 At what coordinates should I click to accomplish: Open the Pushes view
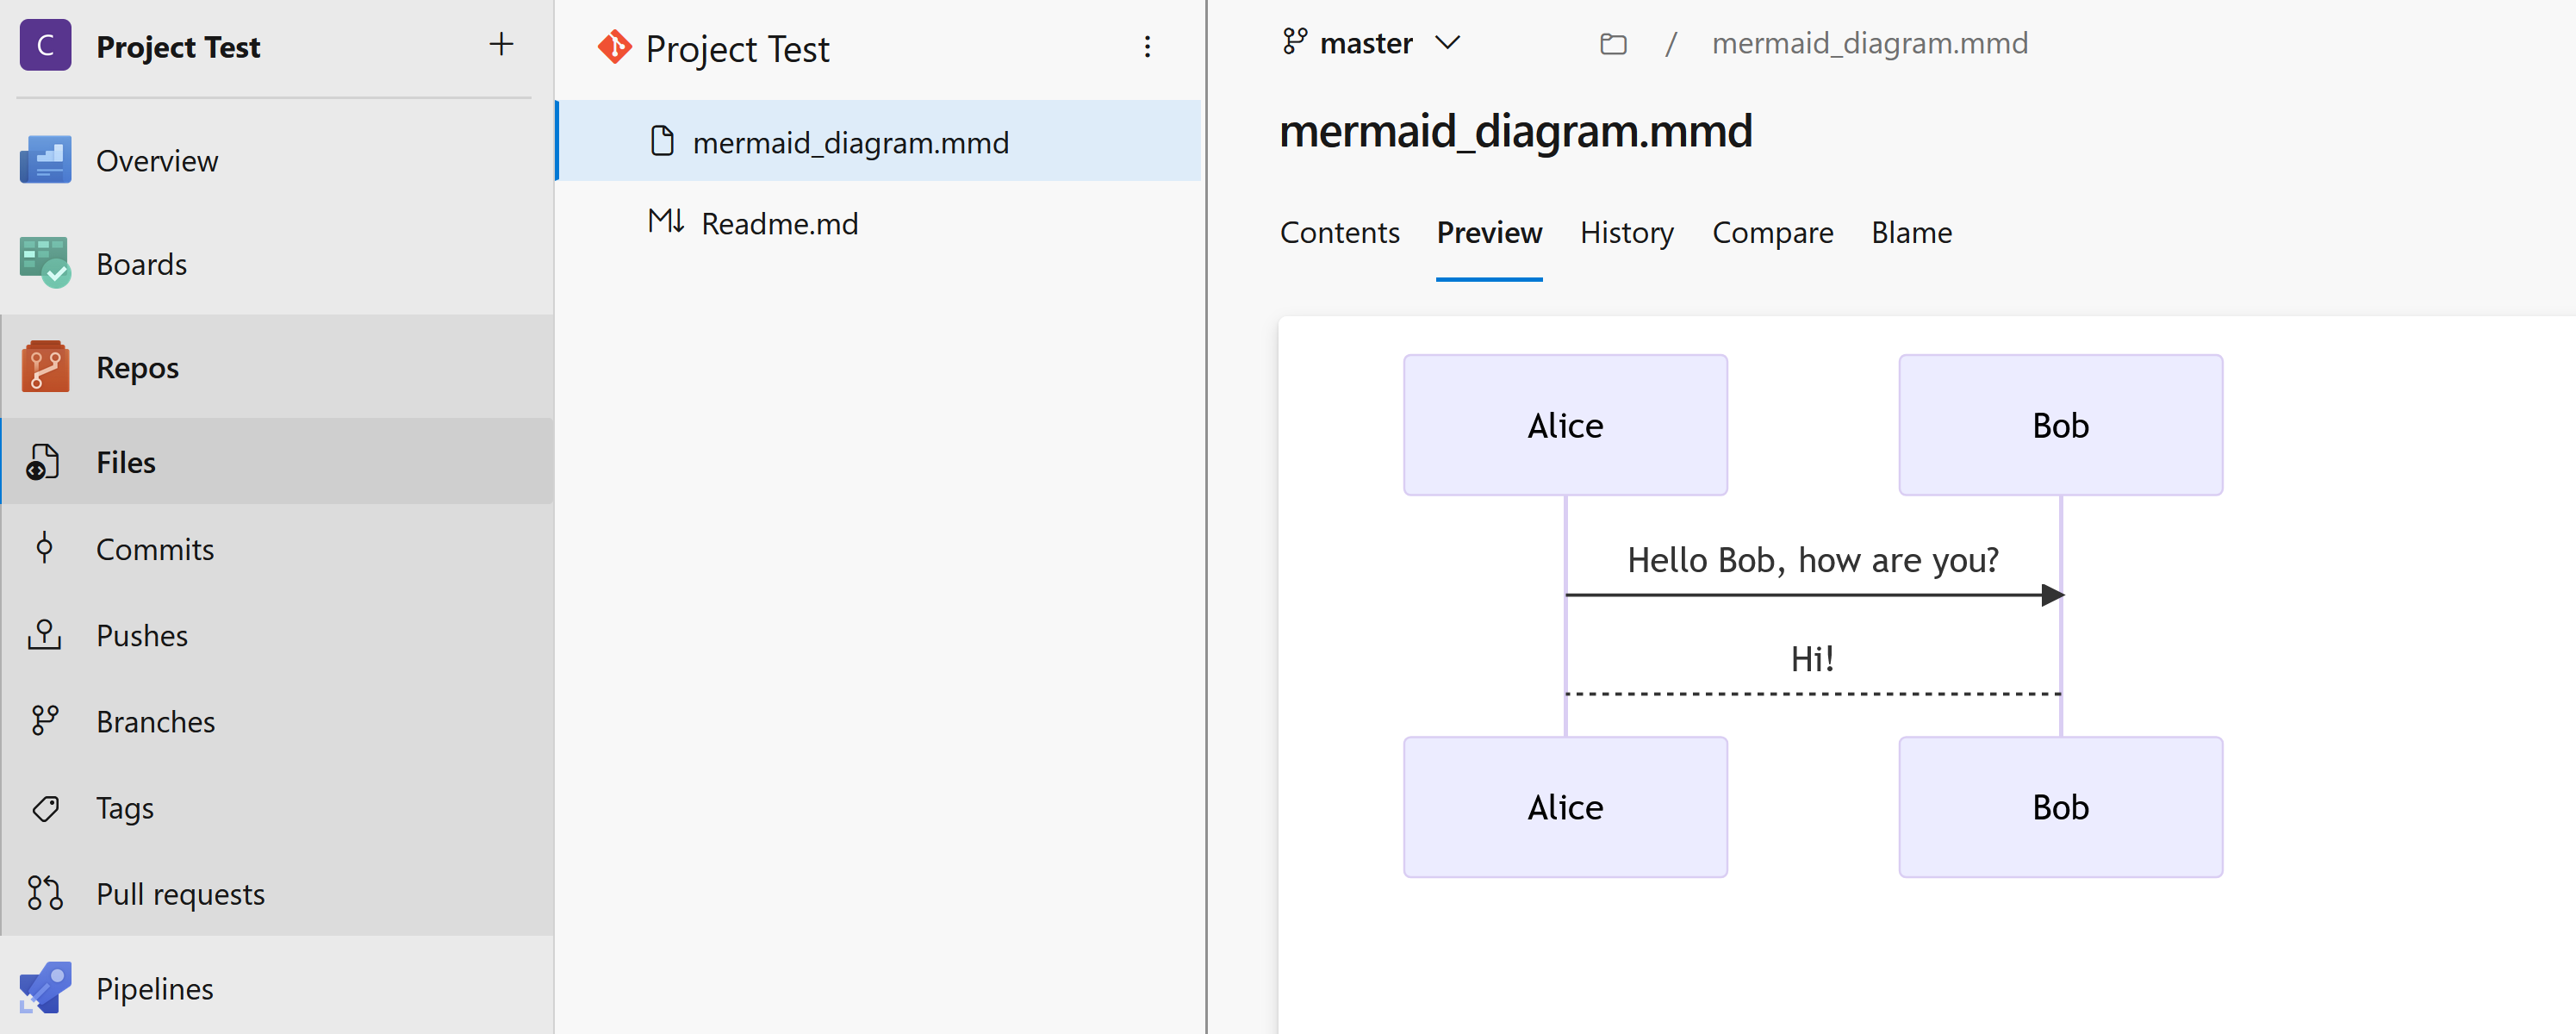click(141, 635)
